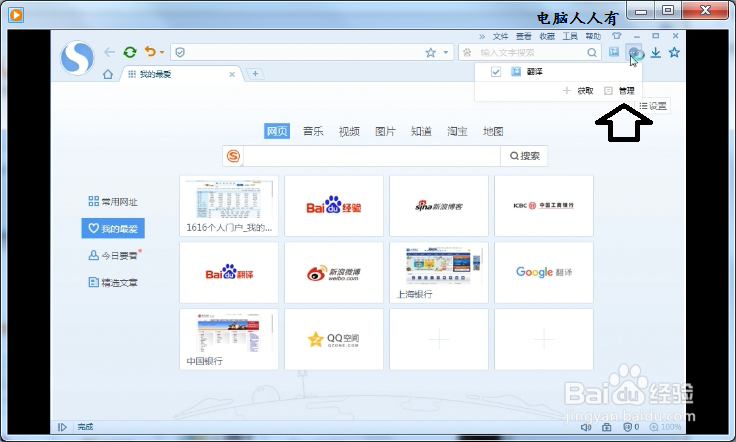Select the 图片 search category

385,131
